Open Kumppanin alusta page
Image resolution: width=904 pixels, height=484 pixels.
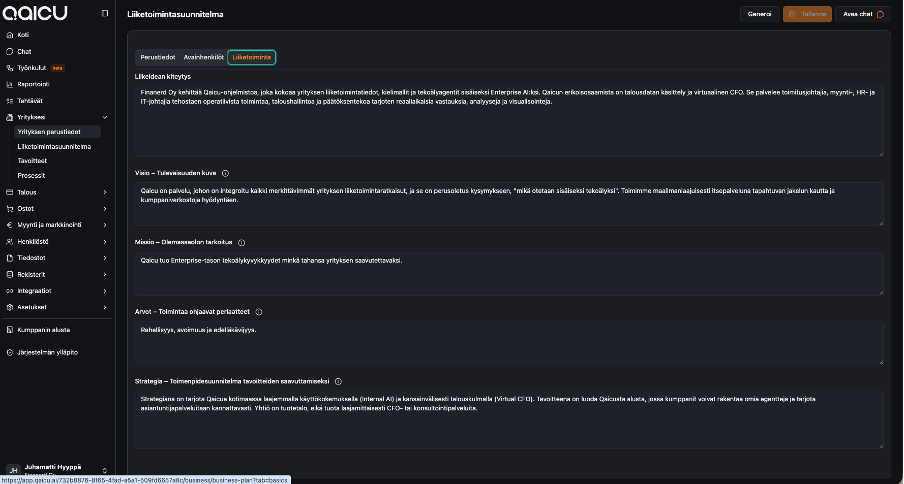[x=43, y=329]
